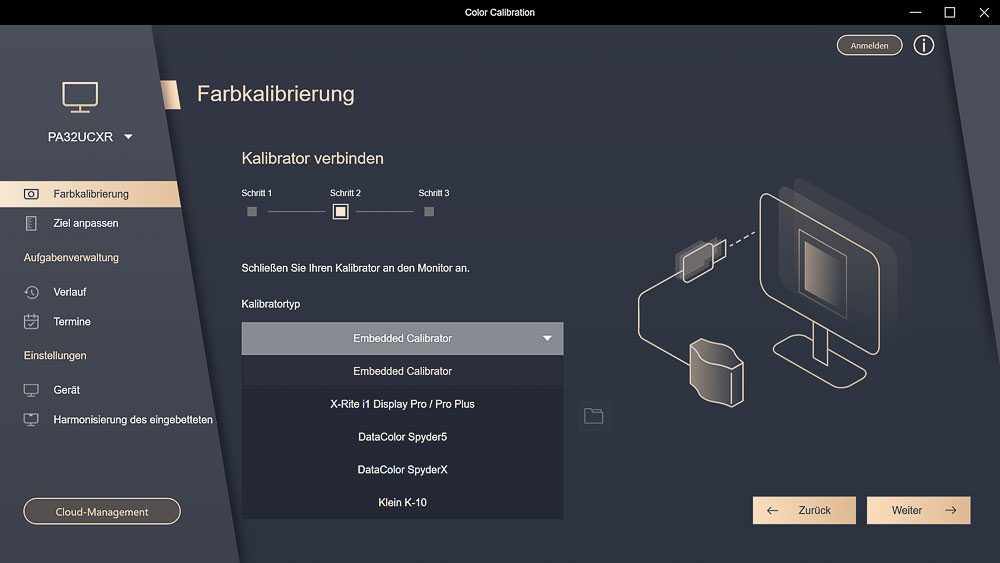Click the Cloud-Management button
Image resolution: width=1000 pixels, height=563 pixels.
pos(102,511)
